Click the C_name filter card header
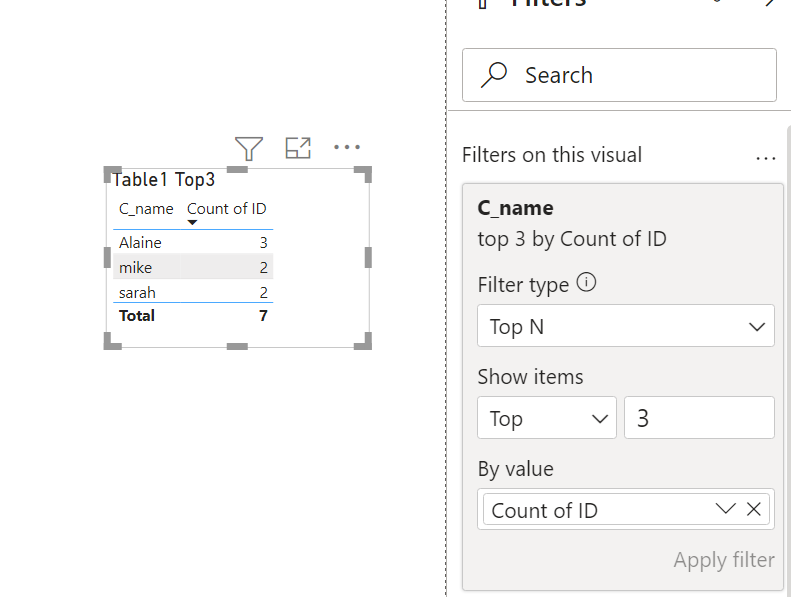The height and width of the screenshot is (597, 791). point(516,208)
